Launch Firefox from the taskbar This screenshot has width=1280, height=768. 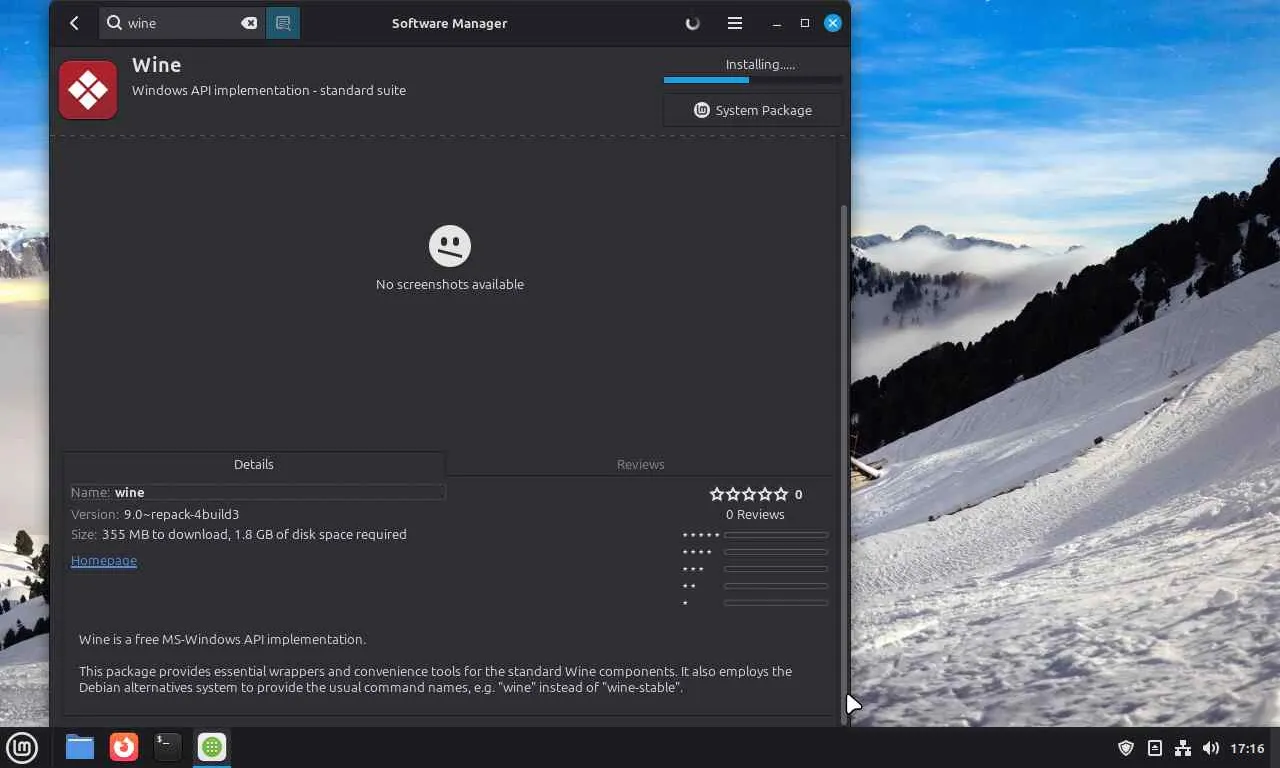pos(124,747)
